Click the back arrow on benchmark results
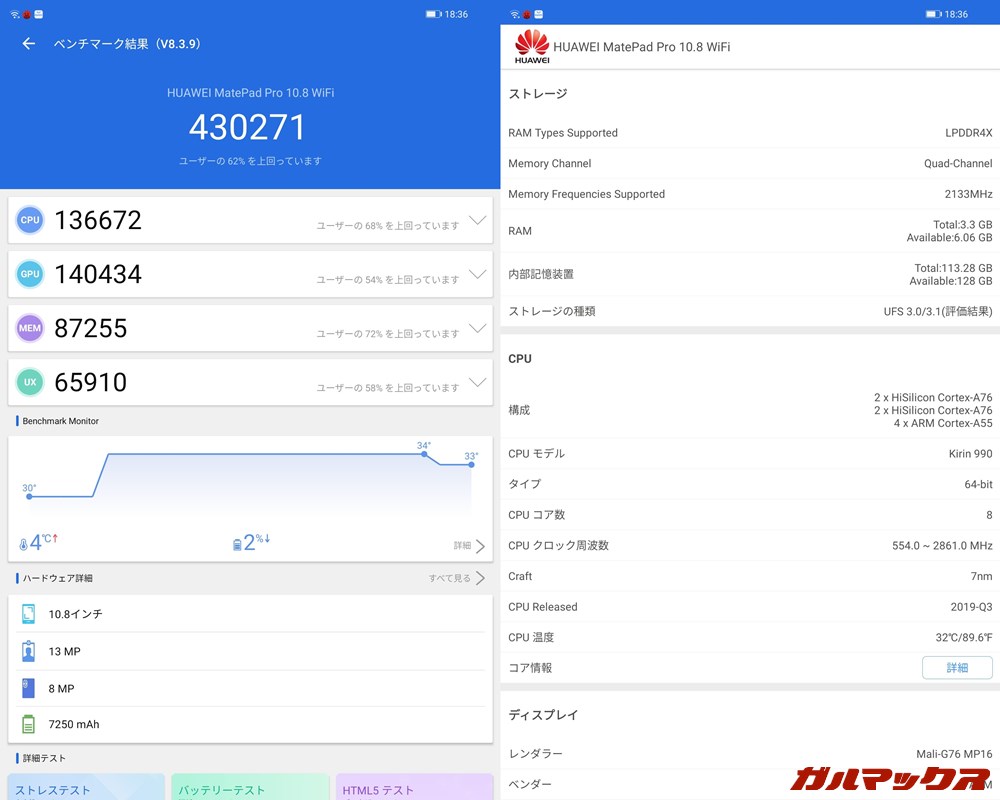1000x800 pixels. pyautogui.click(x=28, y=44)
